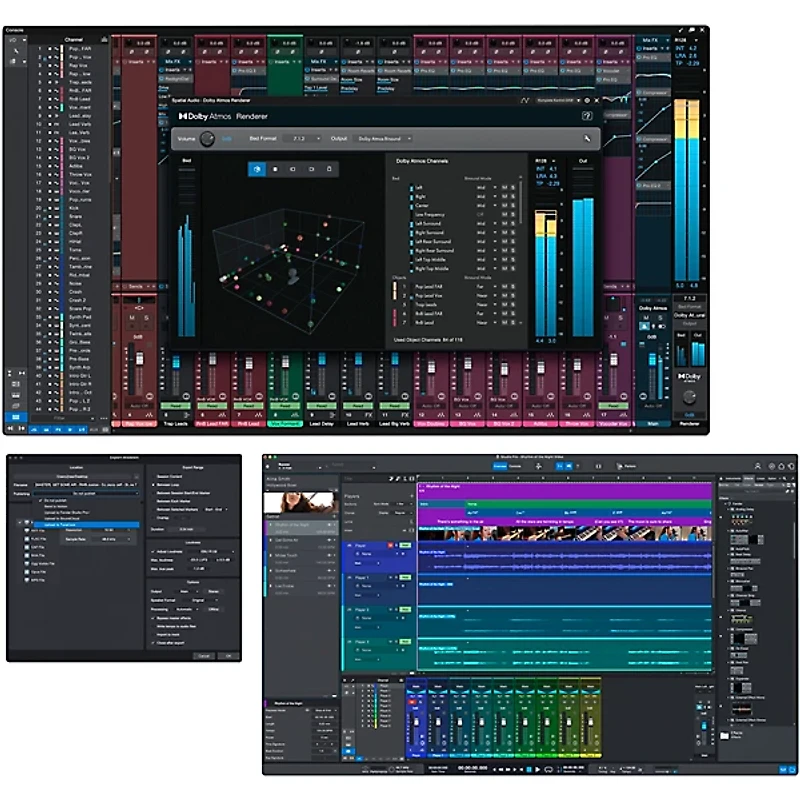Image resolution: width=800 pixels, height=800 pixels.
Task: Solo the Right Surround channel in the renderer
Action: pos(511,233)
